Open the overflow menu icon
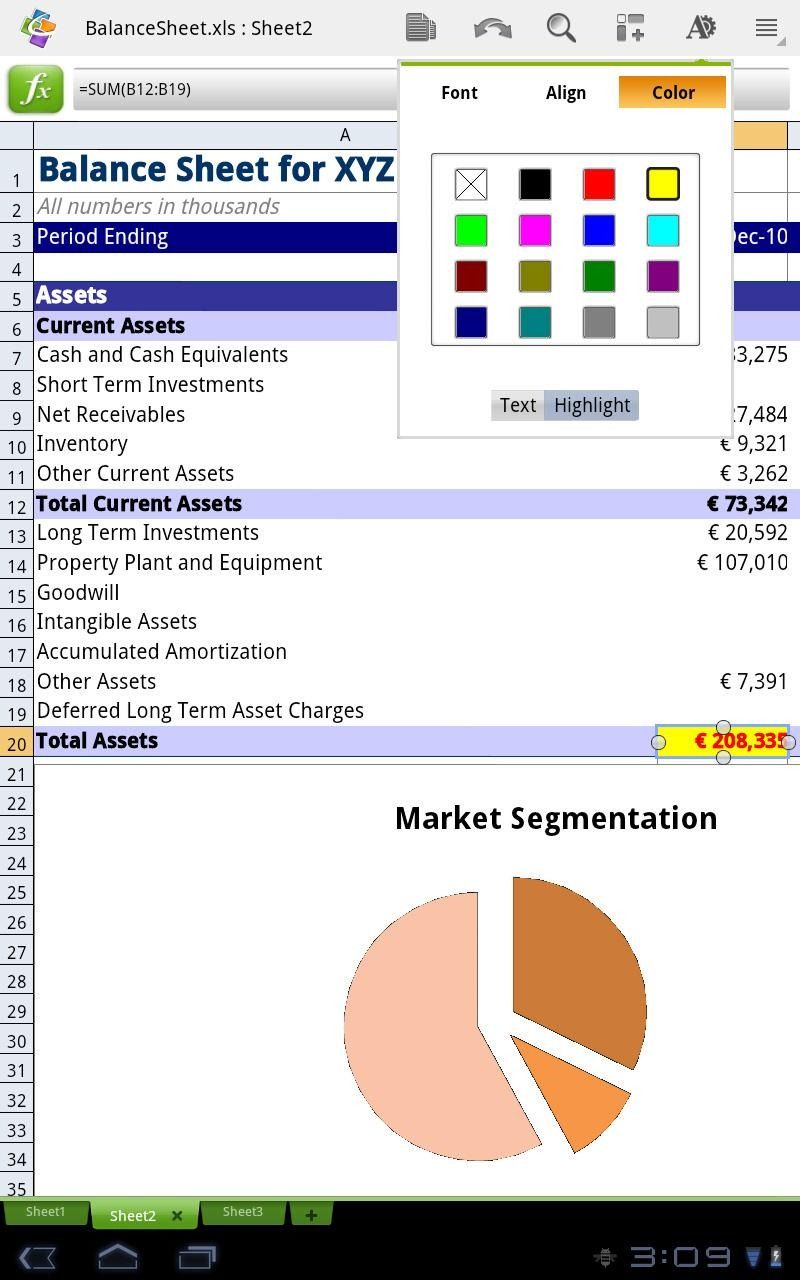This screenshot has height=1280, width=800. click(x=767, y=28)
